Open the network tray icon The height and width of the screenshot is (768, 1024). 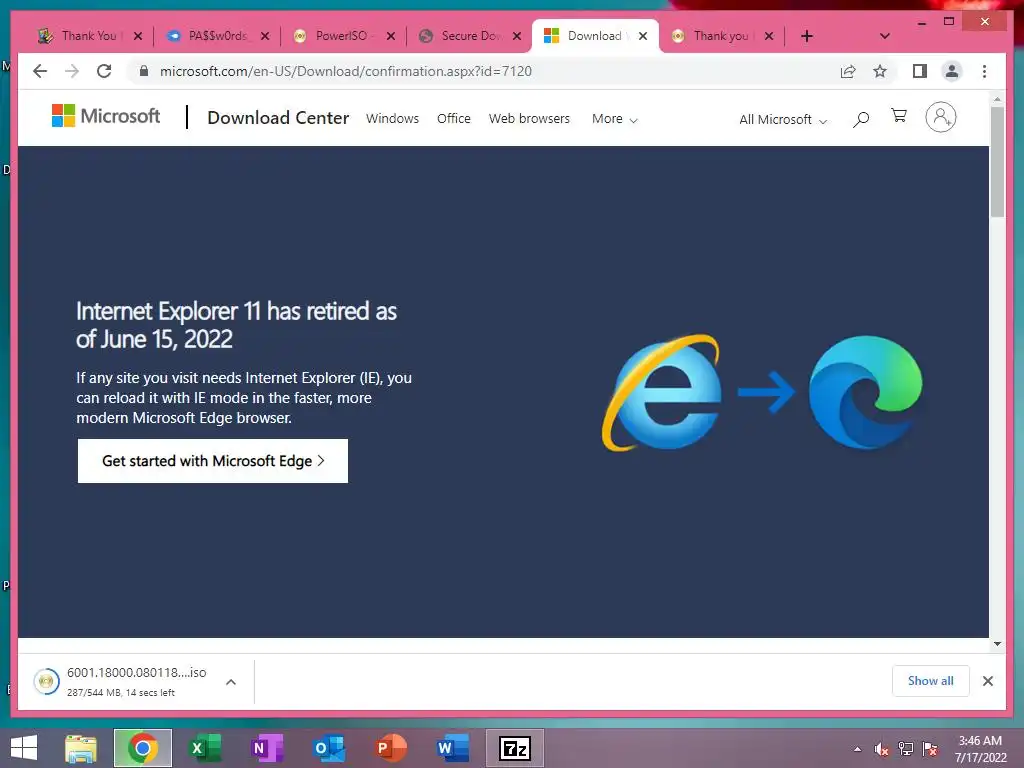coord(905,749)
